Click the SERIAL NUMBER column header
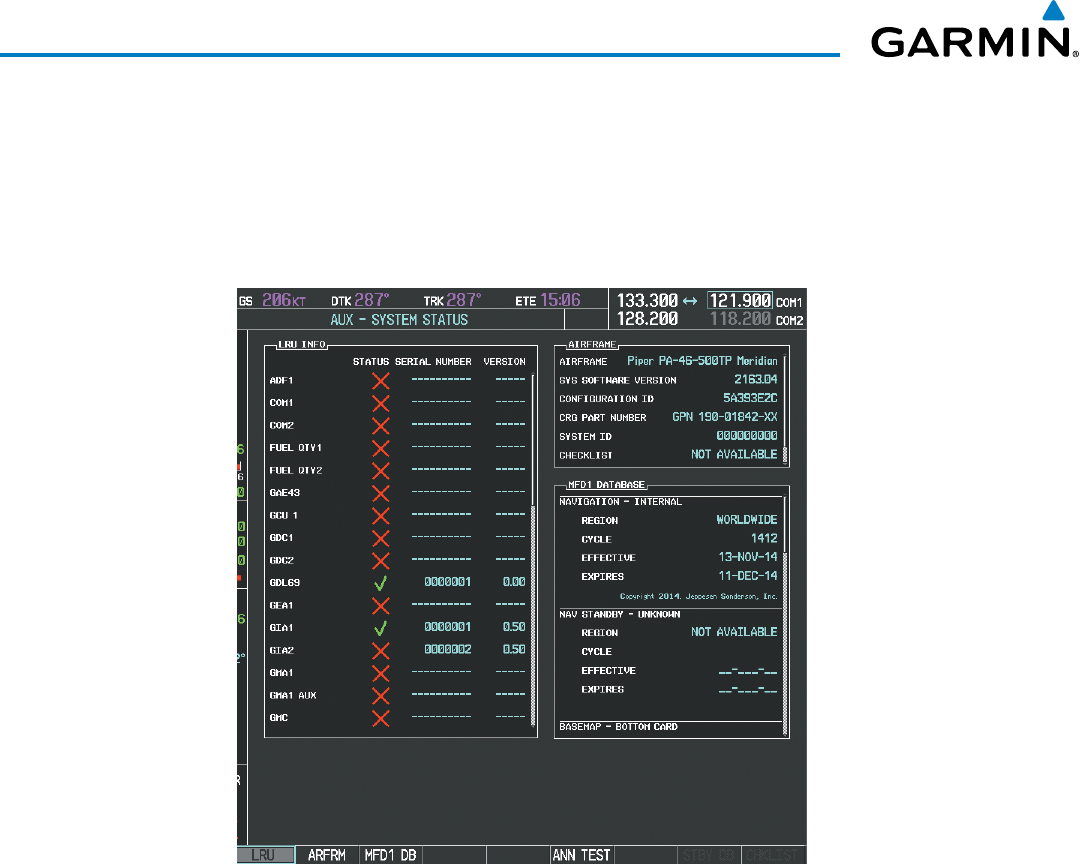1080x864 pixels. point(433,362)
